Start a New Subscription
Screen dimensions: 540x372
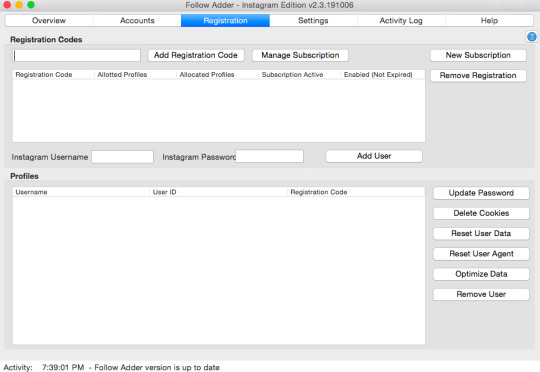[x=478, y=55]
